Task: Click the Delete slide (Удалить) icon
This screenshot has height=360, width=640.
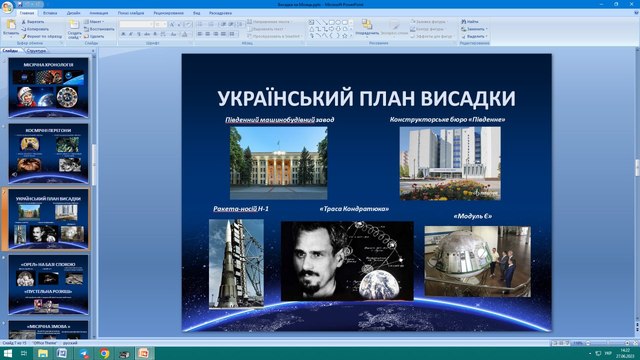Action: (x=87, y=36)
